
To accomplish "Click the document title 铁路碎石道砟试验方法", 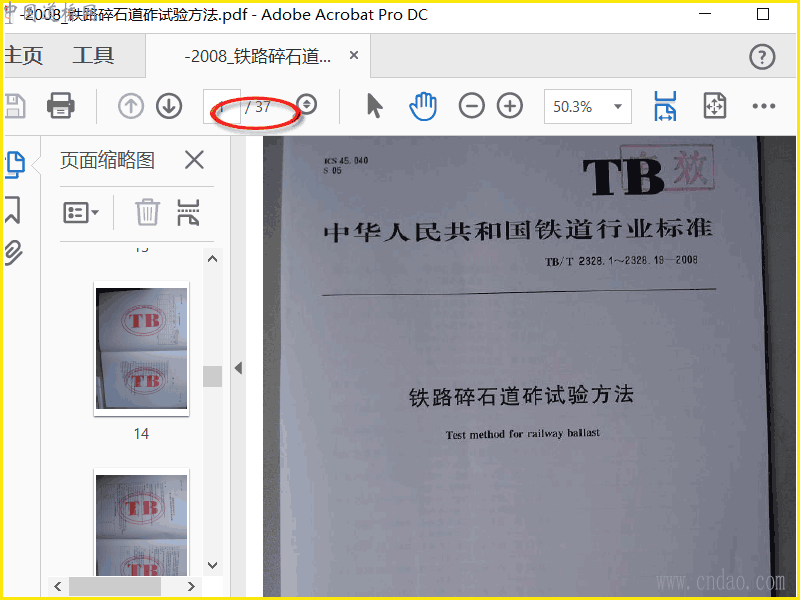I will [x=521, y=395].
